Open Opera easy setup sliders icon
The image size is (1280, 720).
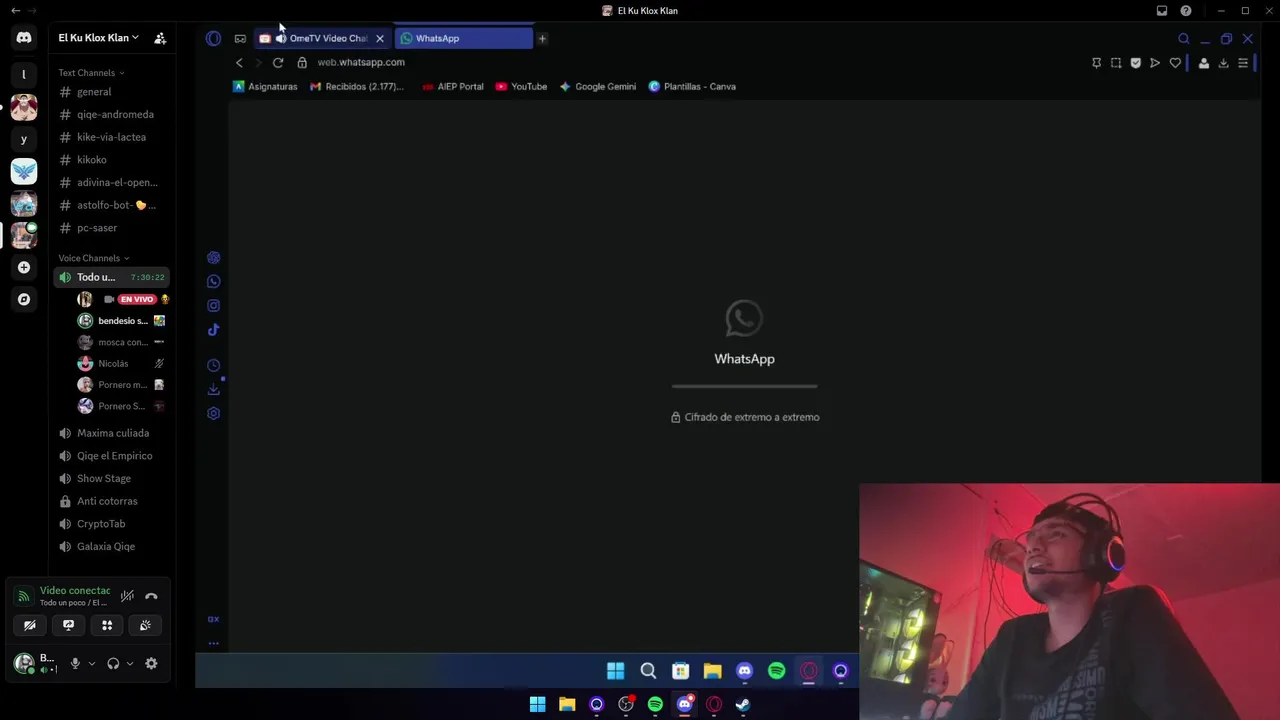pyautogui.click(x=1243, y=63)
